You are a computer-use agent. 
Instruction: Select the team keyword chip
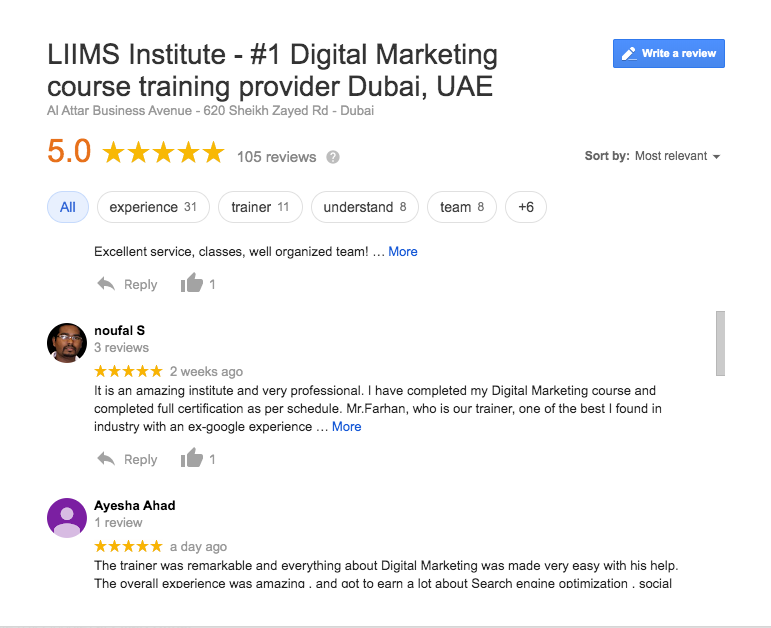click(462, 207)
